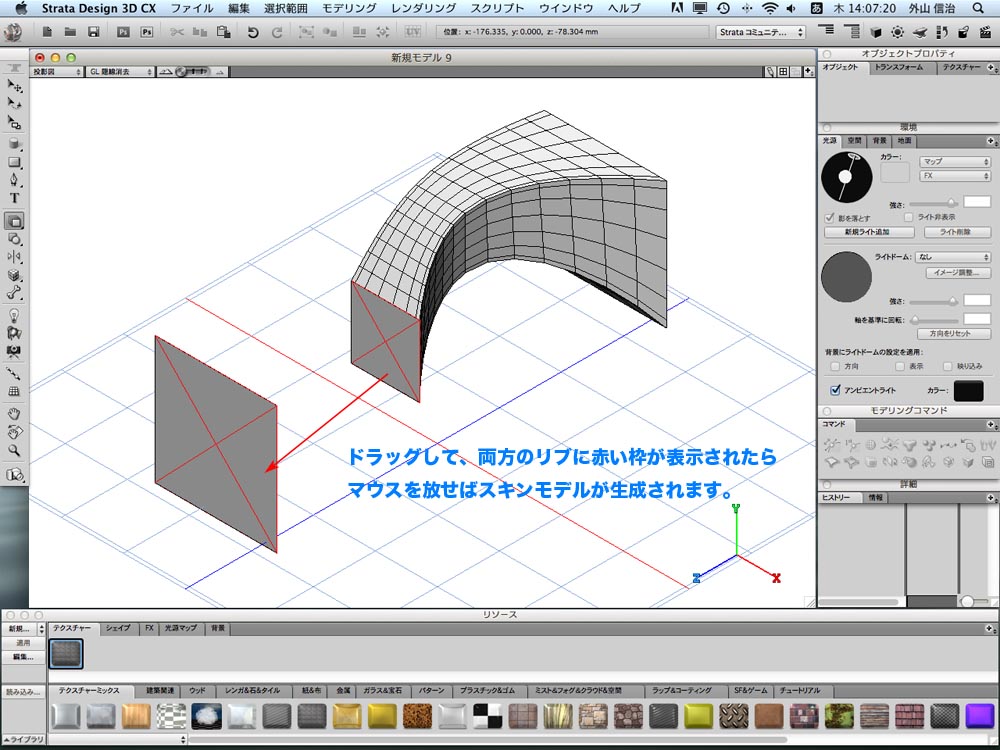Open the ライトドーム dropdown
Image resolution: width=1000 pixels, height=750 pixels.
pos(953,257)
